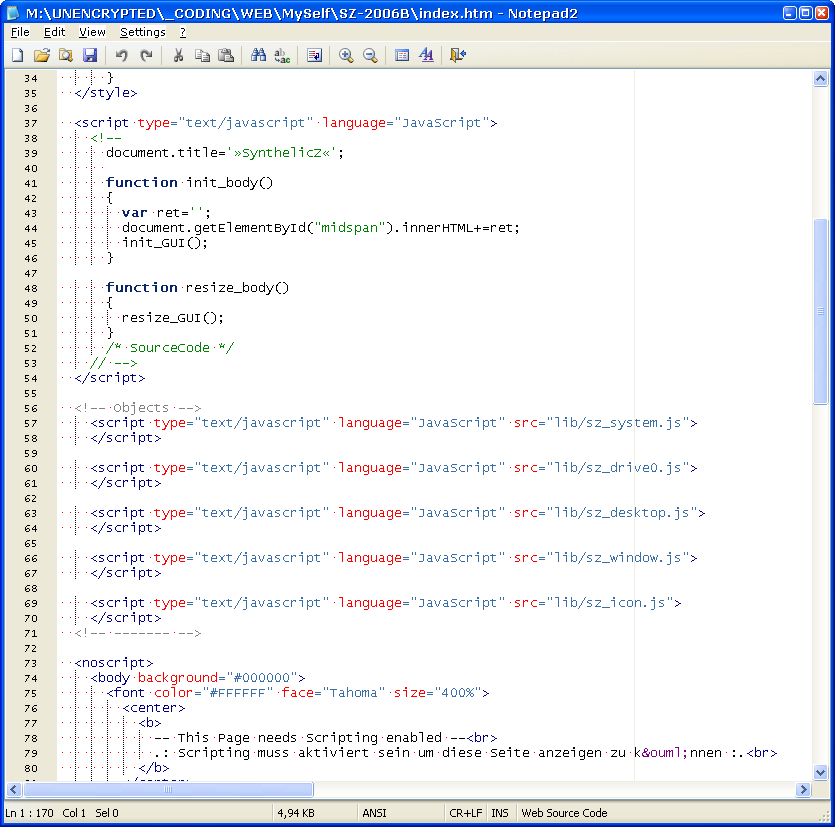Screen dimensions: 835x827
Task: Click the vertical scrollbar down arrow
Action: (820, 772)
